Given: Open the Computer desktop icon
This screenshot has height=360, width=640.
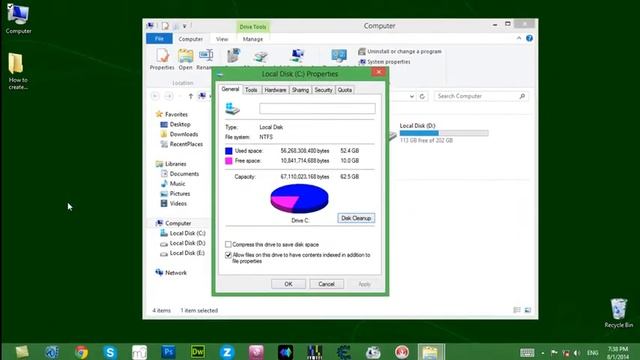Looking at the screenshot, I should pyautogui.click(x=18, y=18).
